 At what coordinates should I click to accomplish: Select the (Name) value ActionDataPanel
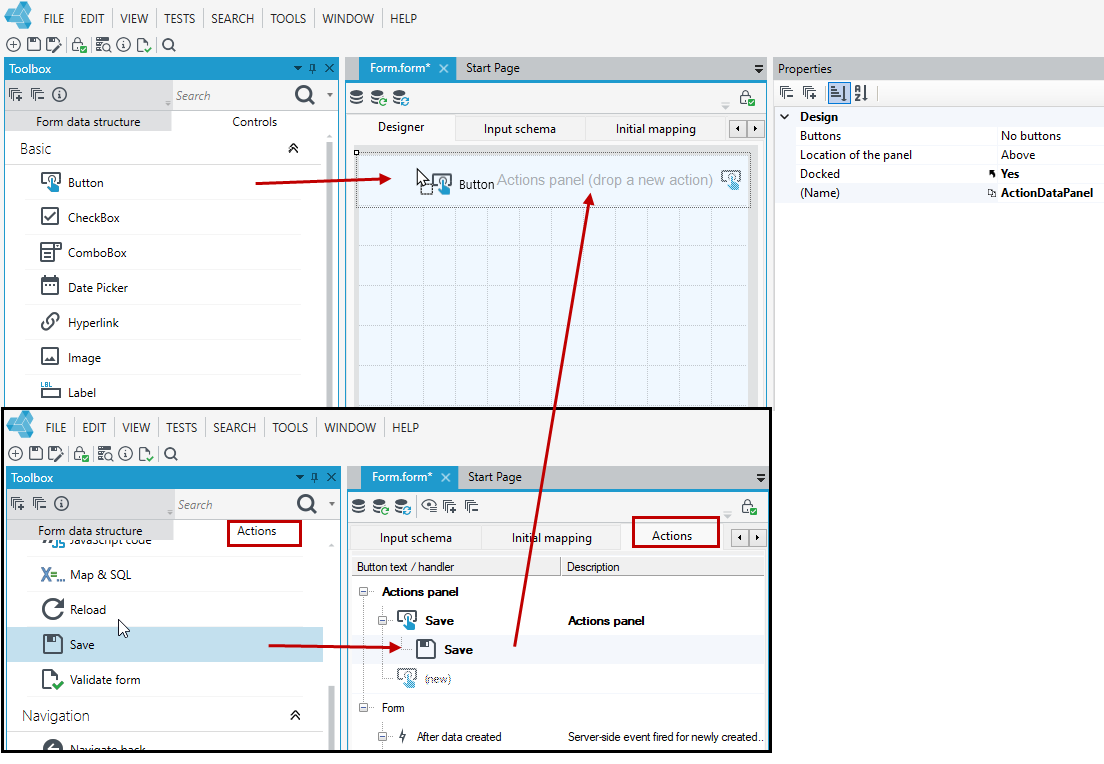pos(1047,193)
